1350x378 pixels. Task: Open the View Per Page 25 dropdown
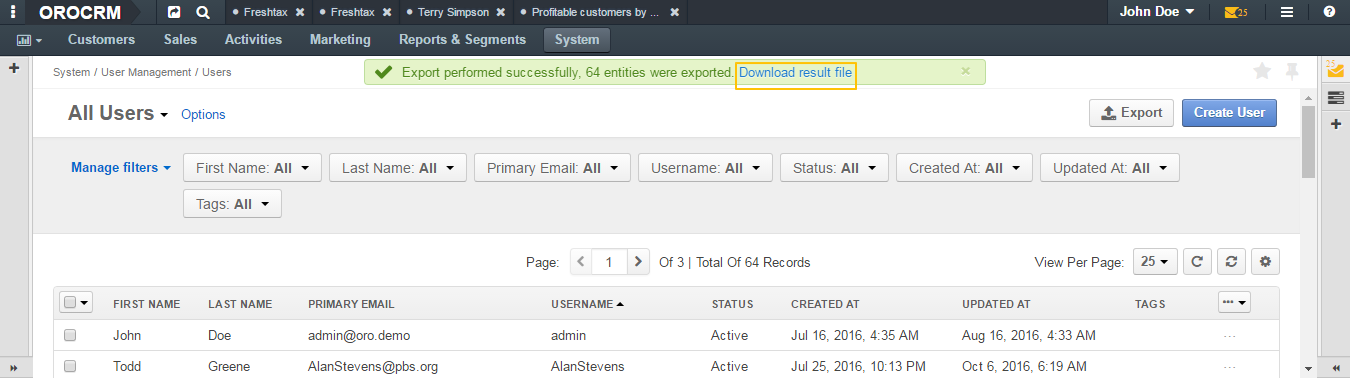pos(1155,262)
